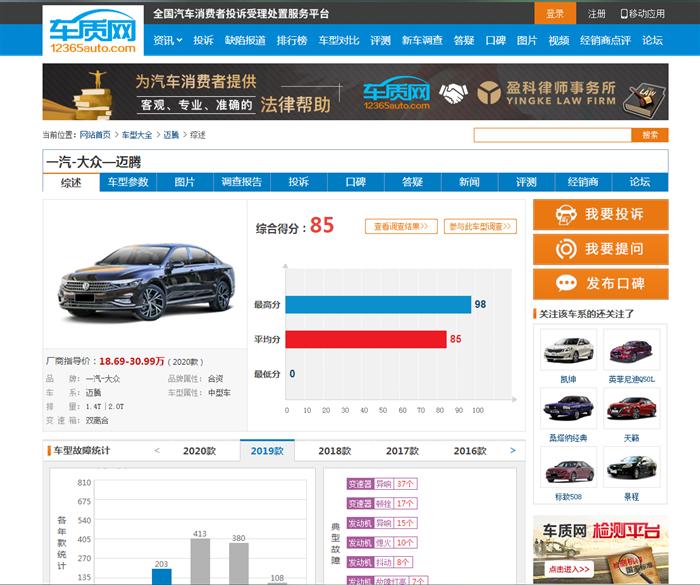Screen dimensions: 700x585
Task: Select the 2018款 year tab
Action: [335, 451]
